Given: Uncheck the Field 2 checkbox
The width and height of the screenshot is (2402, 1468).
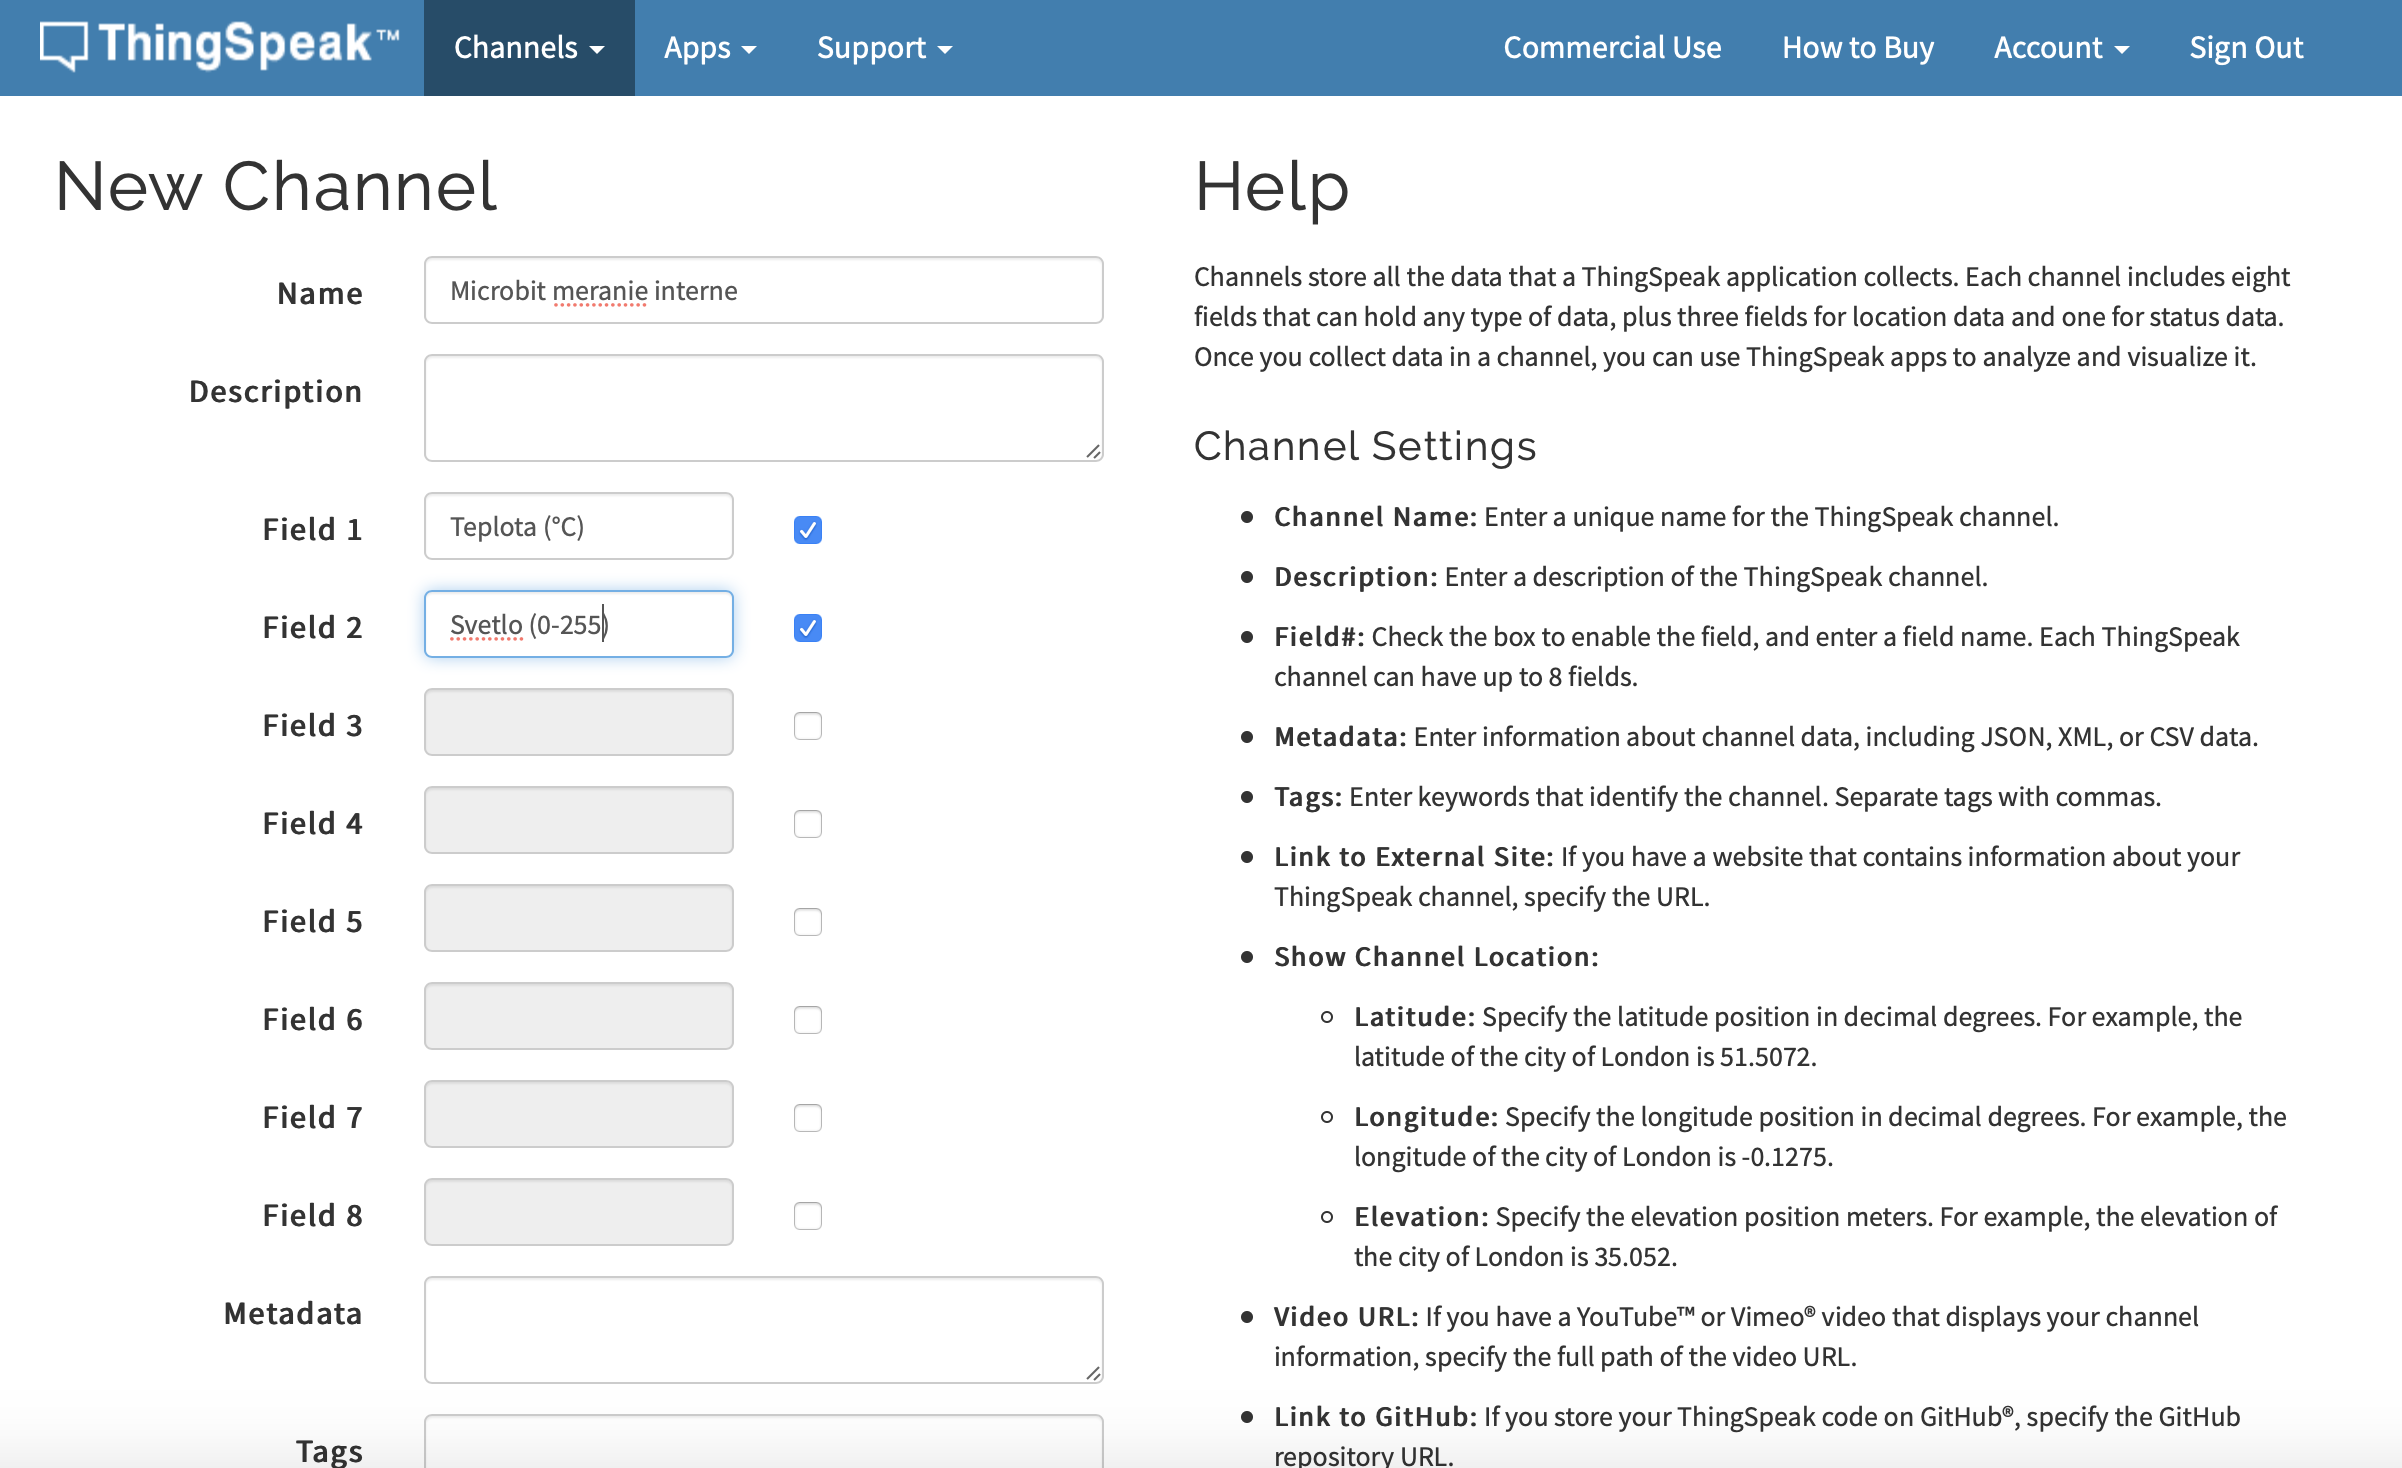Looking at the screenshot, I should click(807, 627).
